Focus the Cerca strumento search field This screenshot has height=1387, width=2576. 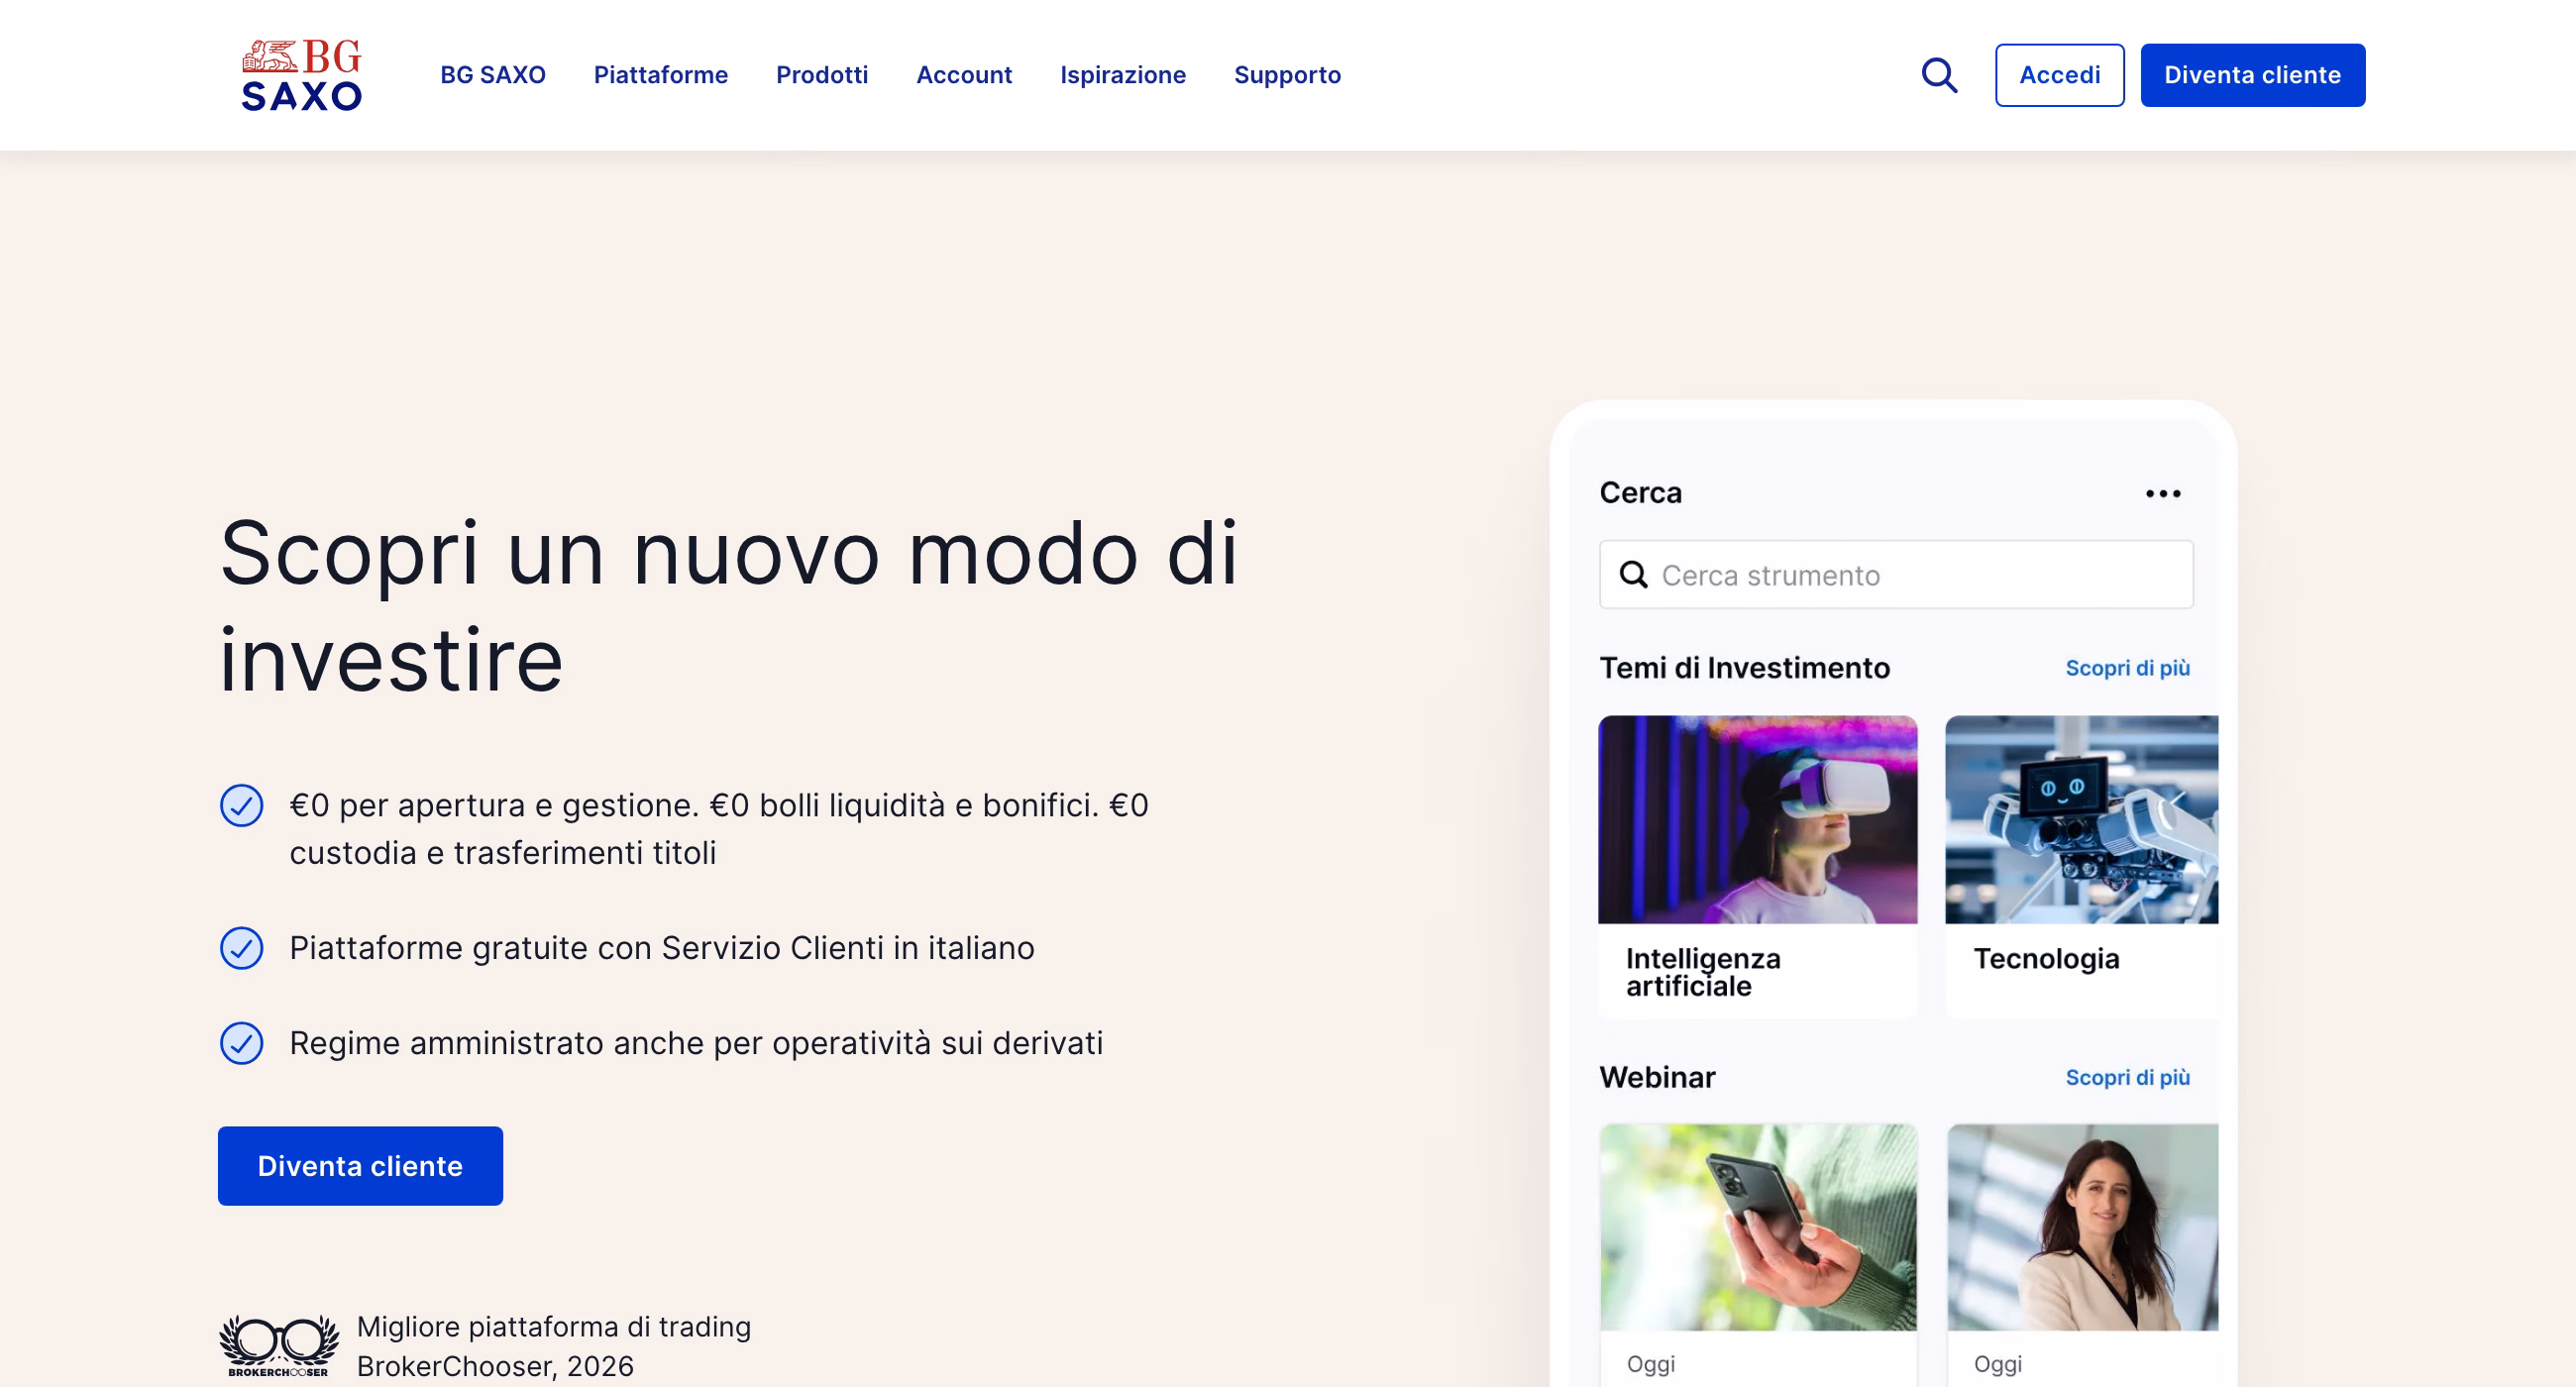click(1896, 575)
